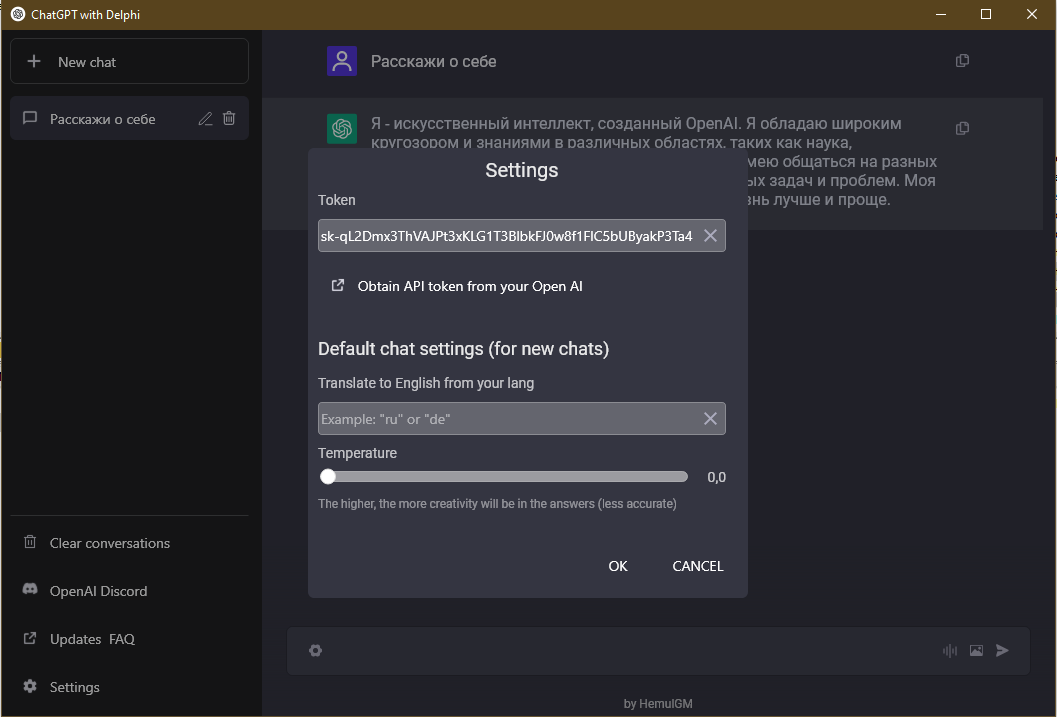Click the app icon in title bar
1057x717 pixels.
(18, 14)
